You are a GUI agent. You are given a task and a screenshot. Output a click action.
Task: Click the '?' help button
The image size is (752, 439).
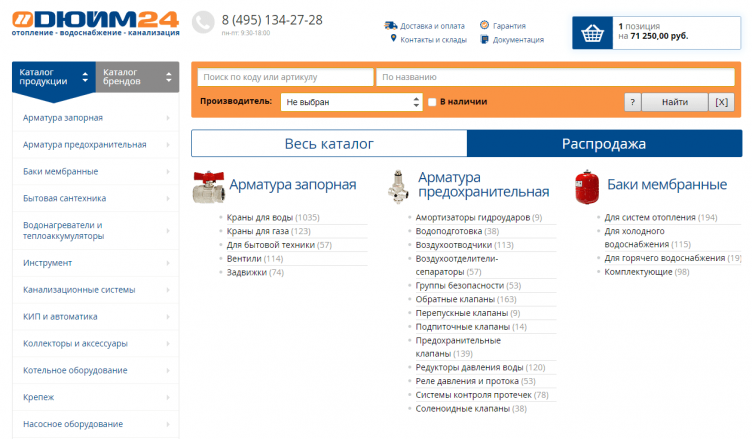633,102
